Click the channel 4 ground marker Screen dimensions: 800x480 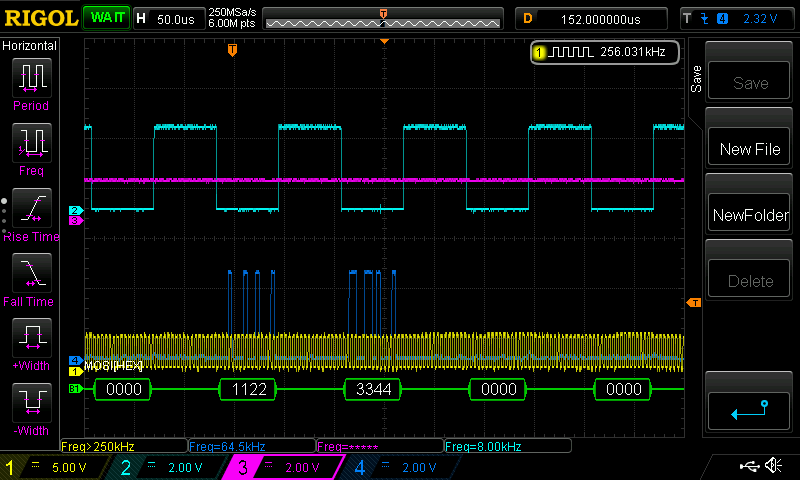click(76, 361)
